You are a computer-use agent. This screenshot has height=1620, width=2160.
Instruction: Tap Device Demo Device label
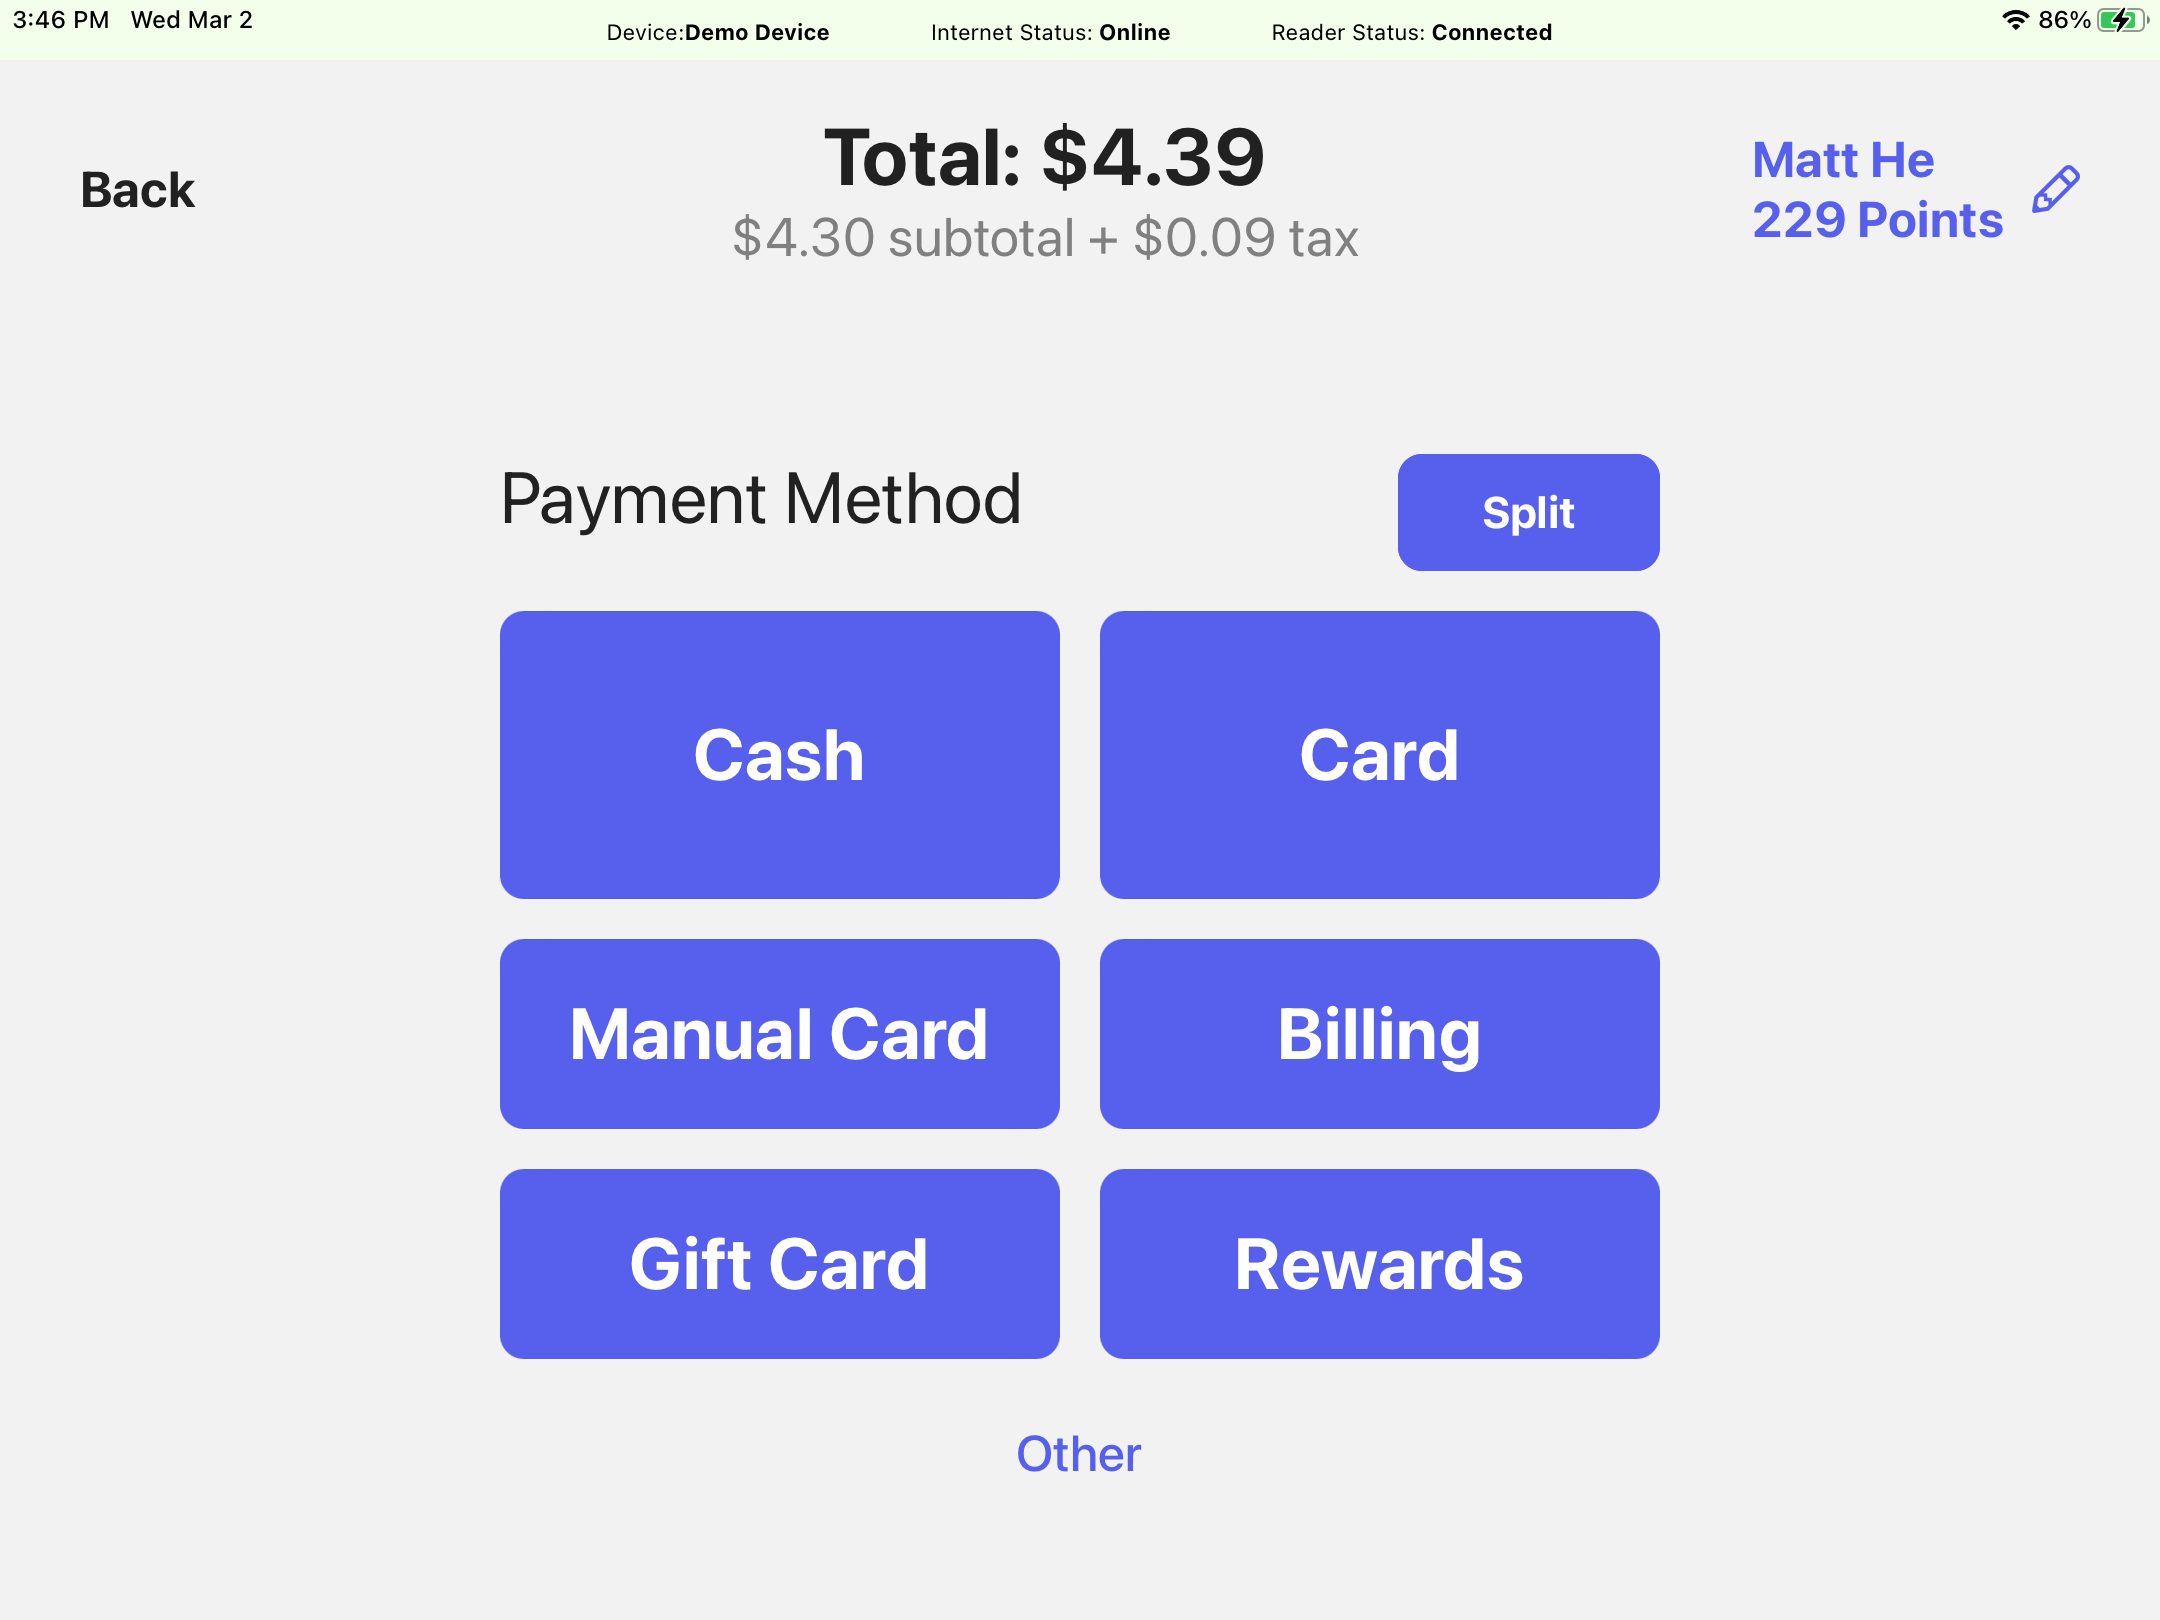[717, 32]
